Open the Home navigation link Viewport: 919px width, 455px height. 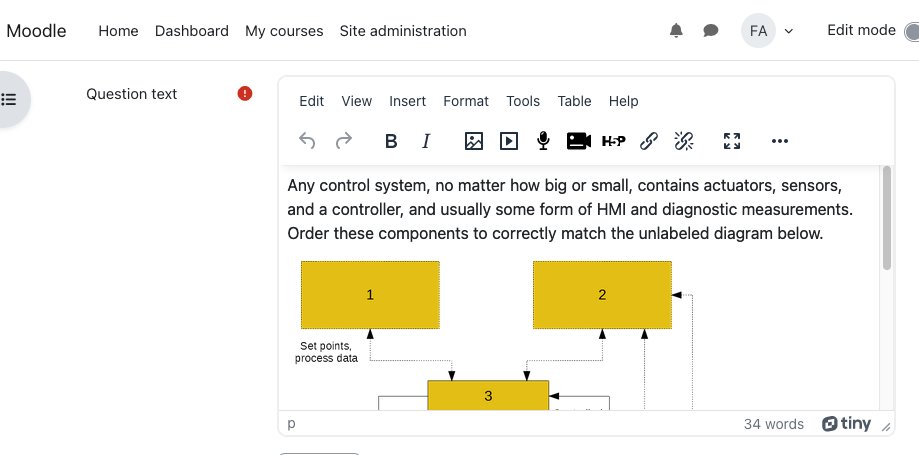[x=118, y=31]
